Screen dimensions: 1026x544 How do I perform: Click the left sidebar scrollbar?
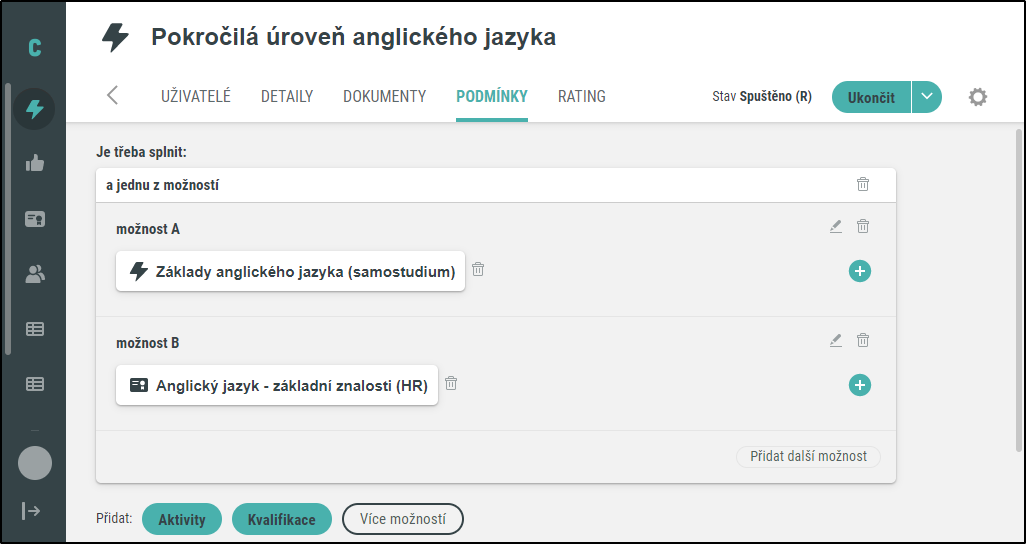pos(7,219)
